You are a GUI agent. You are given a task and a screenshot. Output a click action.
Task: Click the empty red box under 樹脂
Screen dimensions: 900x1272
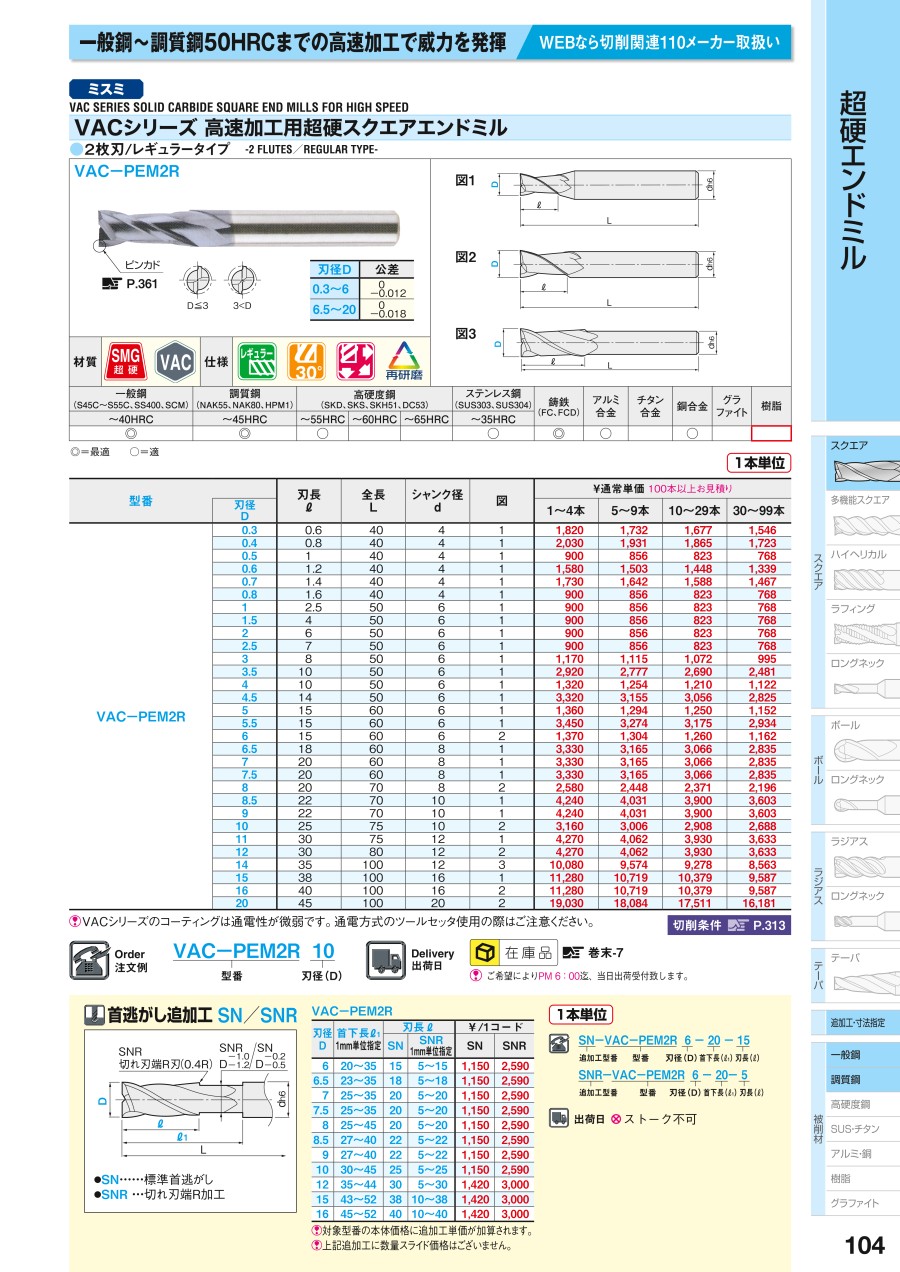pyautogui.click(x=771, y=433)
